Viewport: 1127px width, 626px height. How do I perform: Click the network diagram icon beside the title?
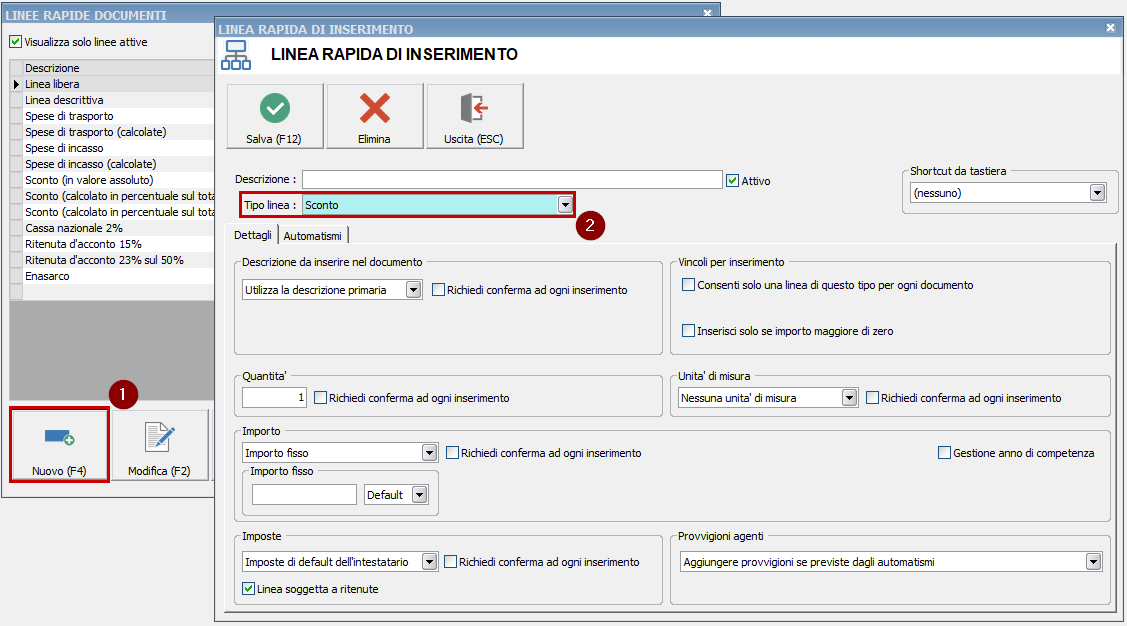[x=236, y=55]
